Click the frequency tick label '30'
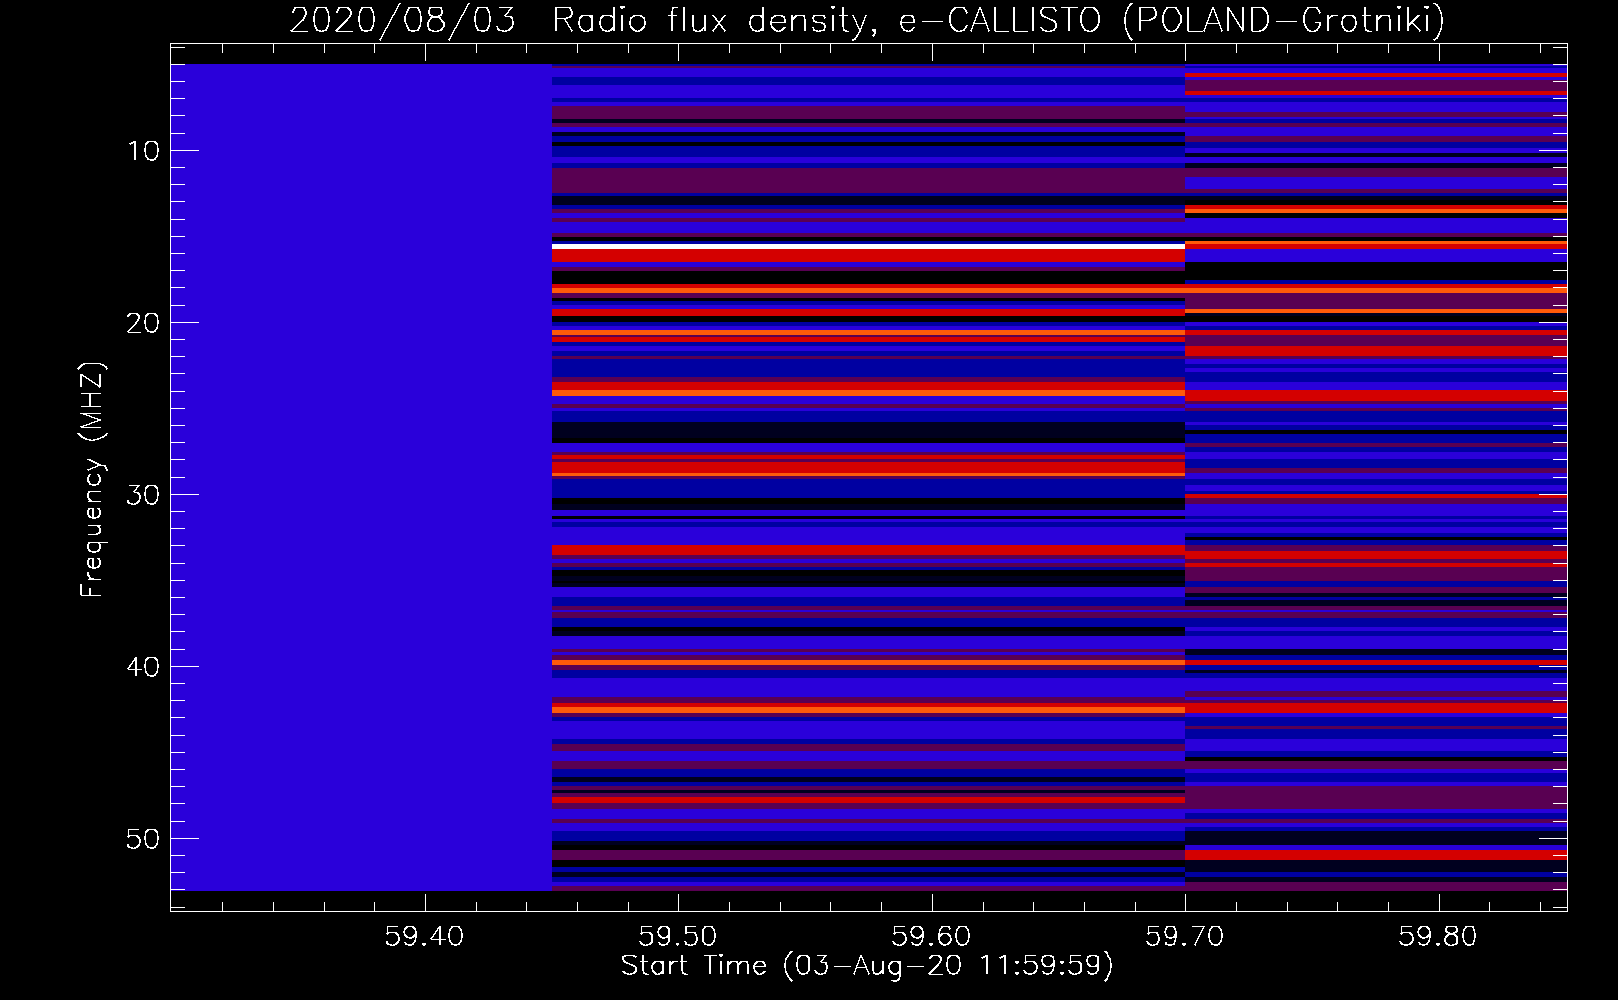 tap(144, 495)
